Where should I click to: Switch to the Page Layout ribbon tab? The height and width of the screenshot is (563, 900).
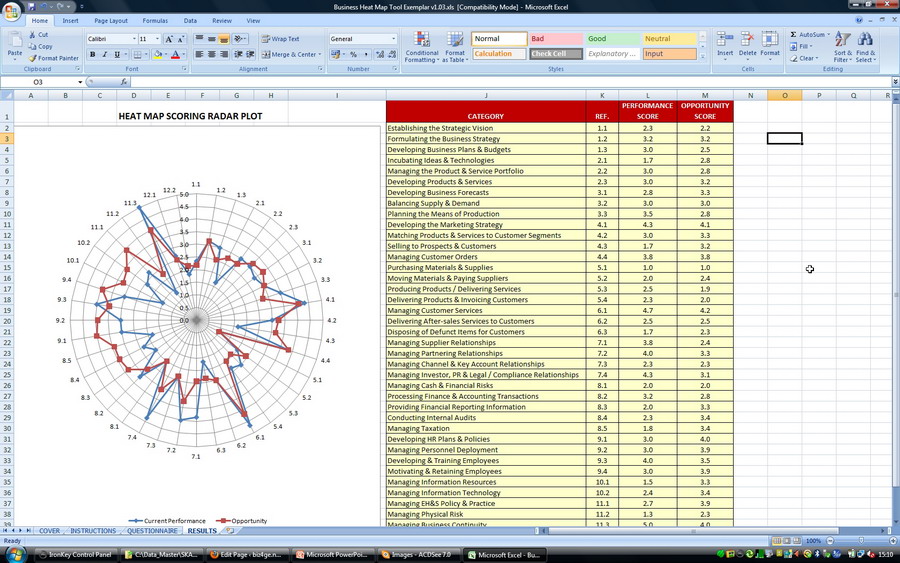tap(111, 21)
